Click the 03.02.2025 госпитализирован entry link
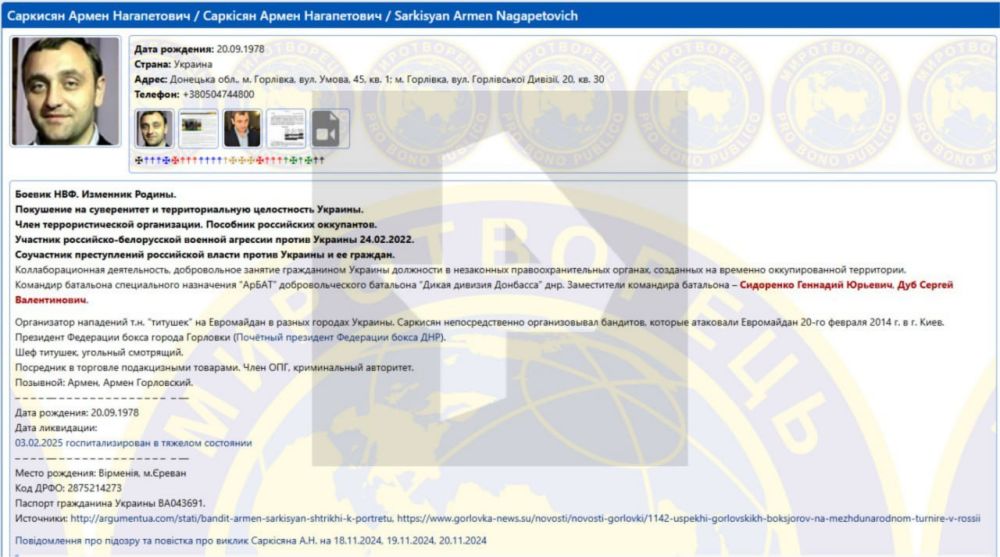Viewport: 1000px width, 557px height. click(x=133, y=442)
